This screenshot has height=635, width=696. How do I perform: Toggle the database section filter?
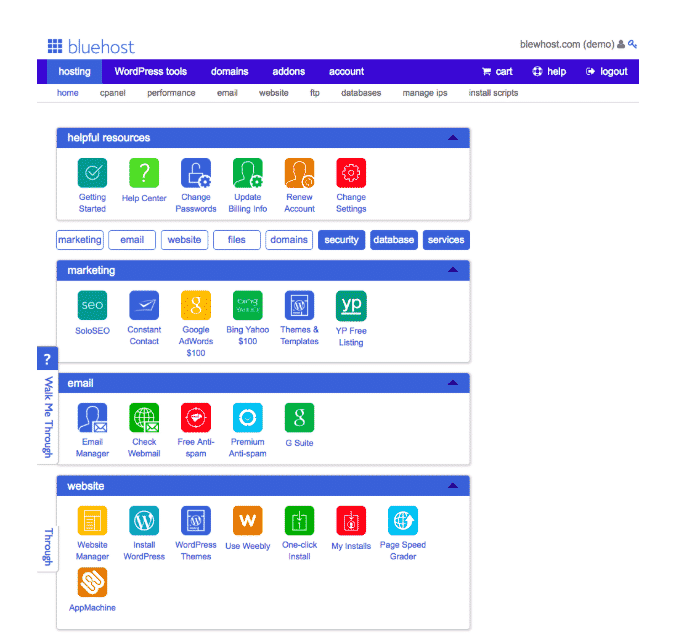[x=394, y=240]
